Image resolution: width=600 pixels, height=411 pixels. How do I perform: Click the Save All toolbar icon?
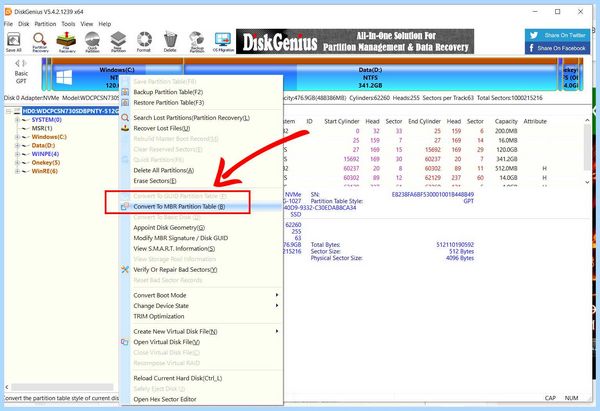tap(14, 41)
